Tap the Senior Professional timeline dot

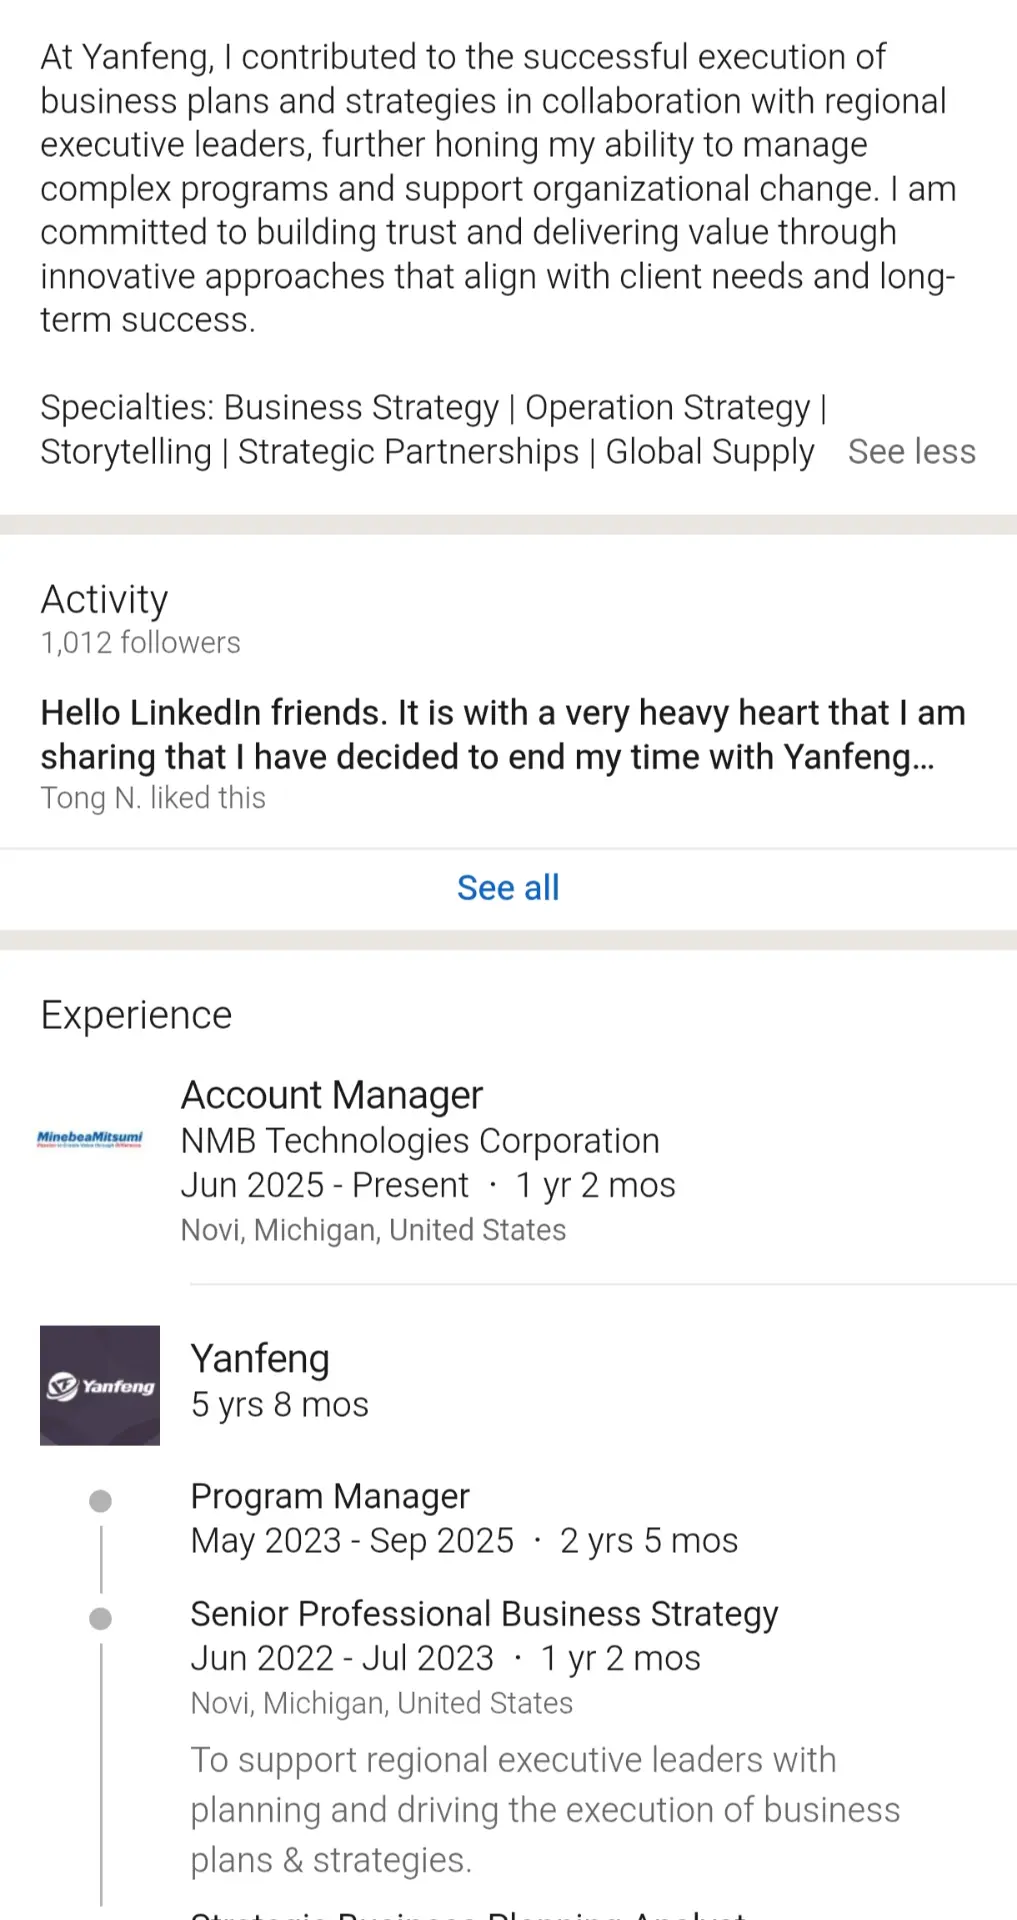click(x=100, y=1619)
